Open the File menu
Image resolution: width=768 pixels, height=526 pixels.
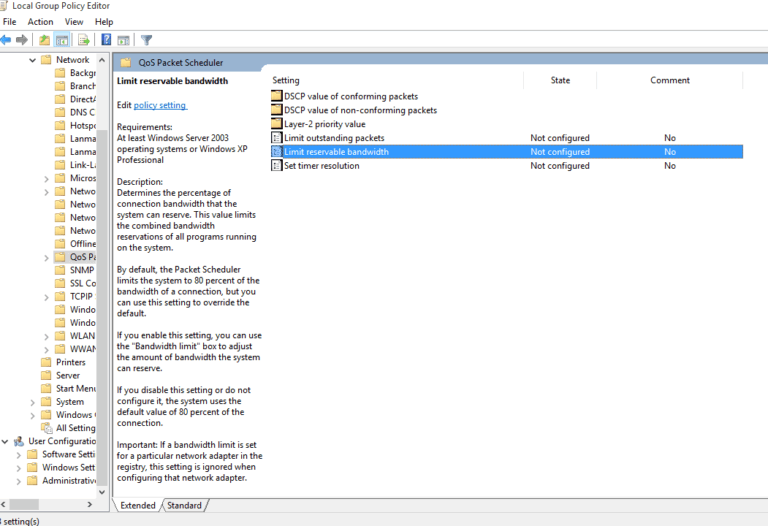point(9,22)
